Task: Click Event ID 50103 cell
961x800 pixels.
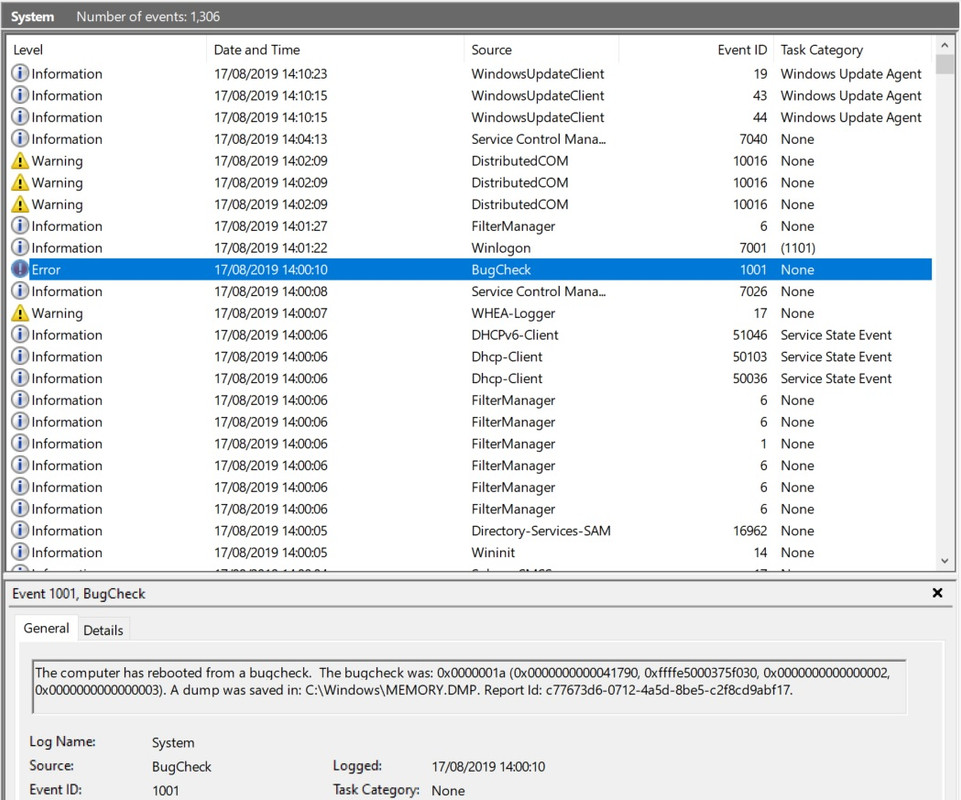Action: [x=750, y=356]
